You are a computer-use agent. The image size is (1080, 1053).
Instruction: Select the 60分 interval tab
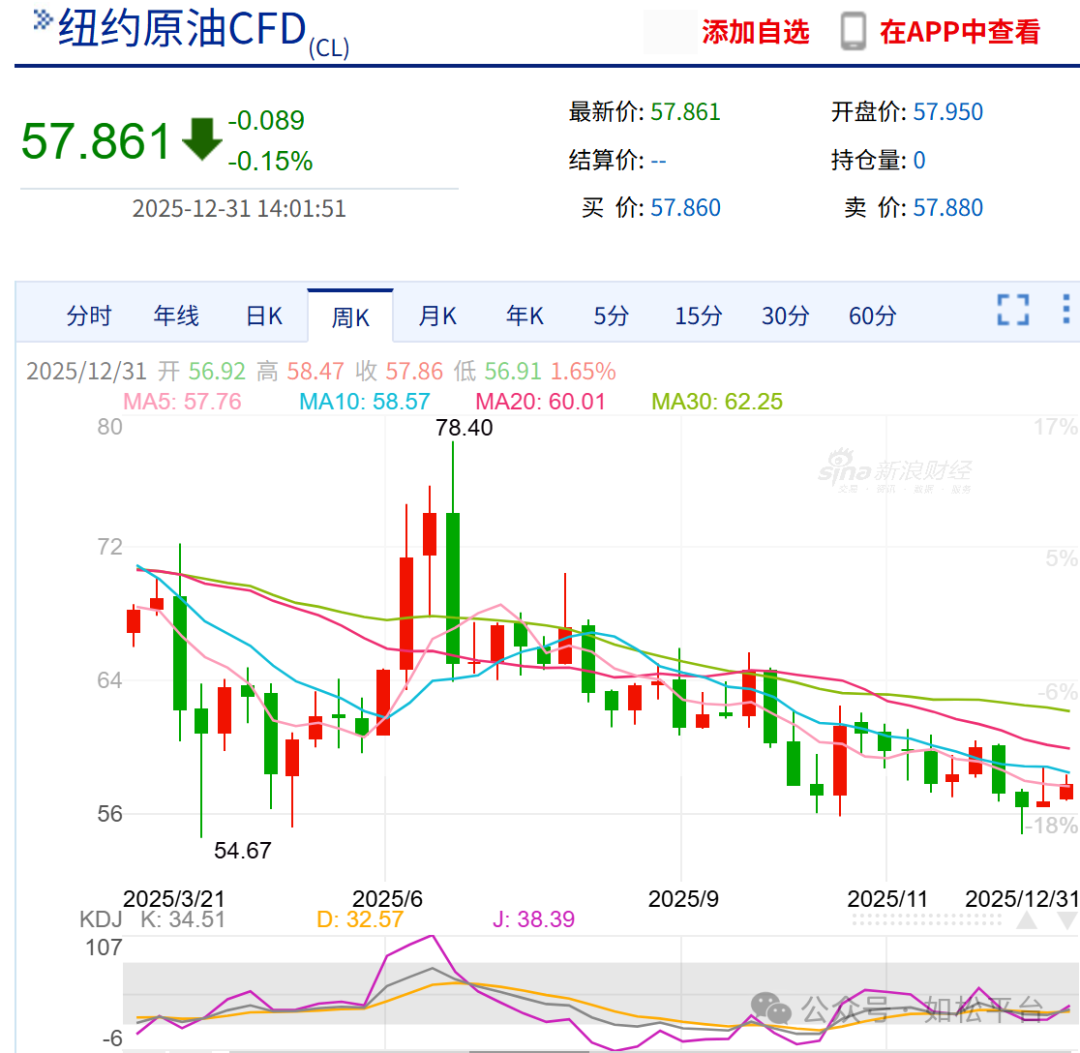(x=873, y=315)
